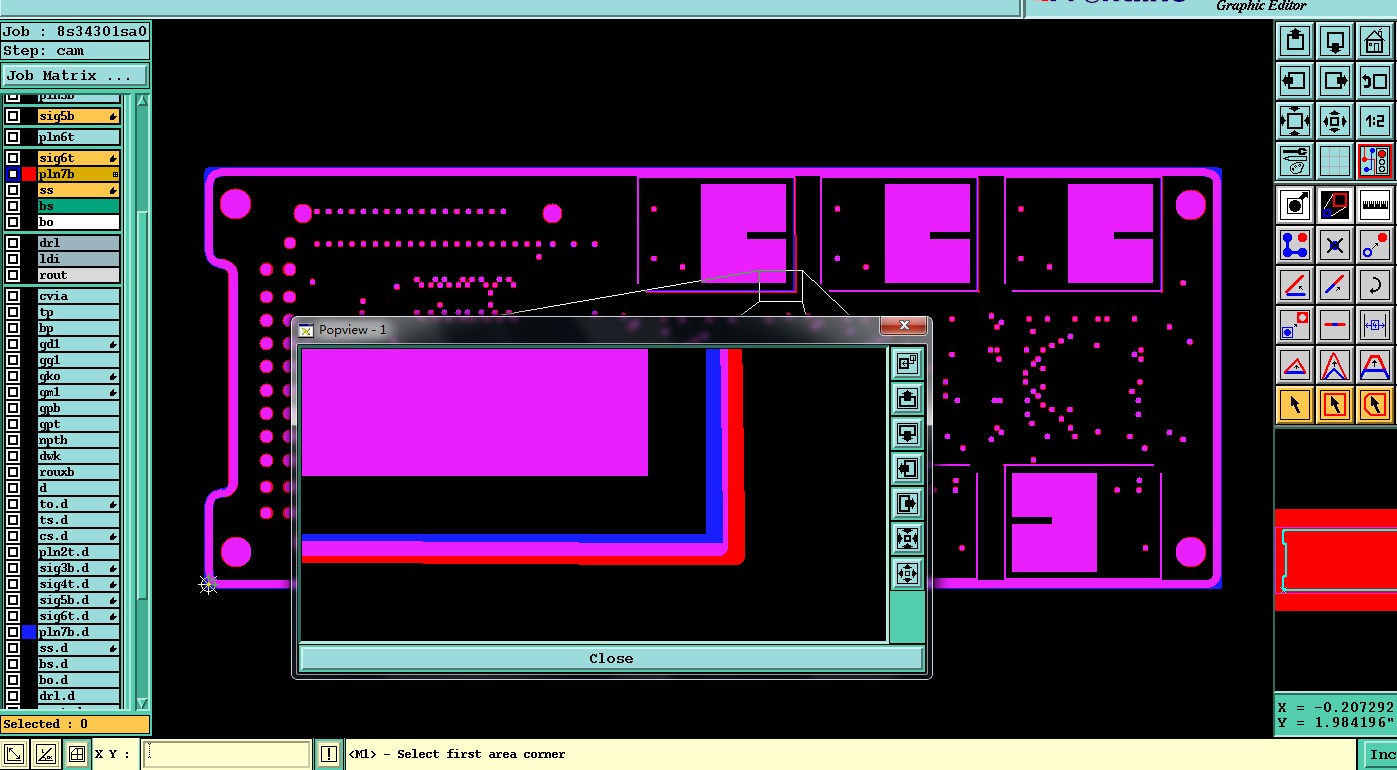The image size is (1397, 770).
Task: Click the exclamation mark icon next to coordinate field
Action: point(328,754)
